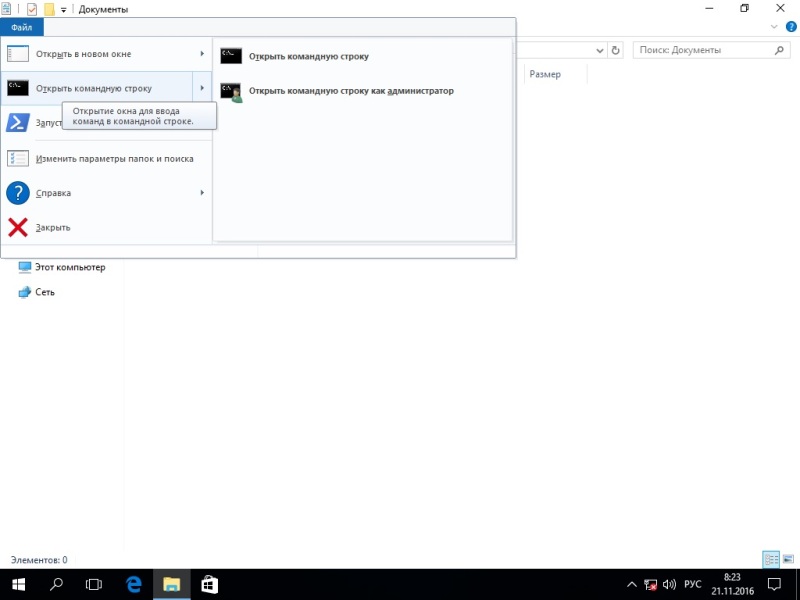The height and width of the screenshot is (600, 800).
Task: Launch Microsoft Edge from taskbar
Action: point(134,585)
